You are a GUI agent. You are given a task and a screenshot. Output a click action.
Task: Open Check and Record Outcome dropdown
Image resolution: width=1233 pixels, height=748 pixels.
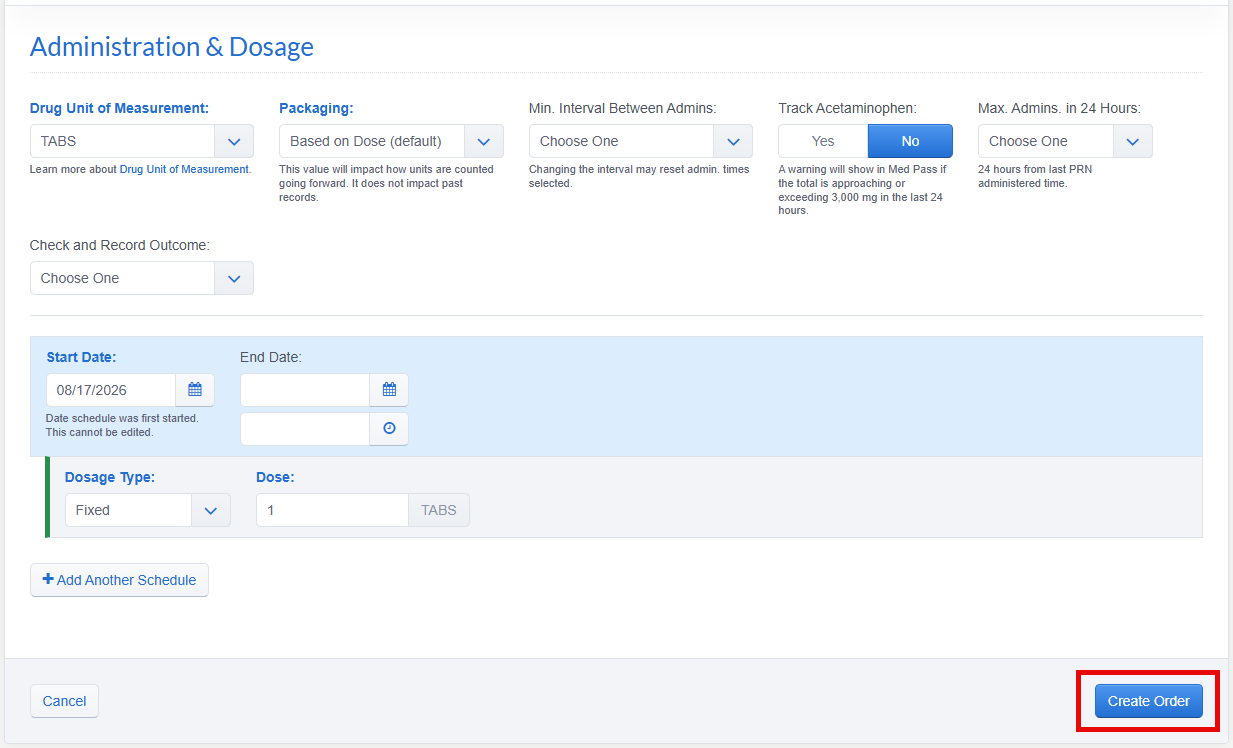(141, 278)
